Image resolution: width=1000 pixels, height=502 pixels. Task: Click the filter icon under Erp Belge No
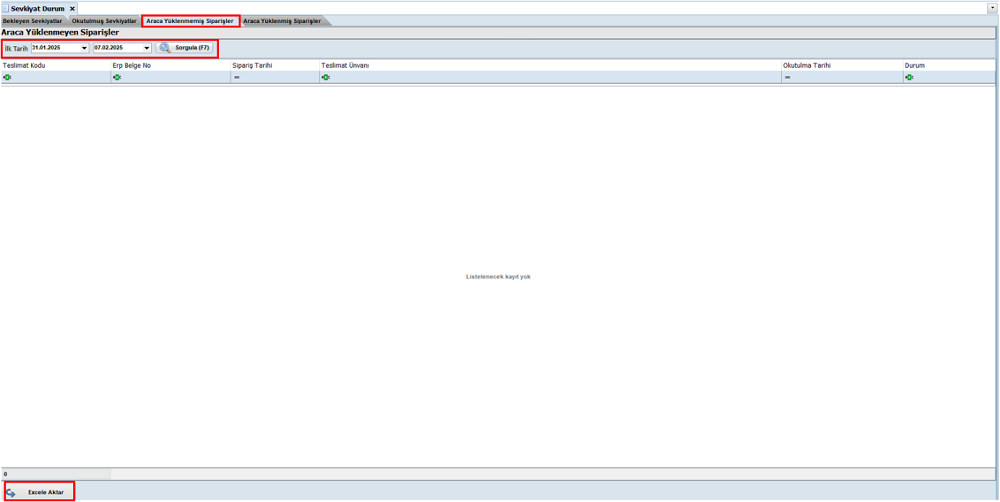(x=117, y=77)
